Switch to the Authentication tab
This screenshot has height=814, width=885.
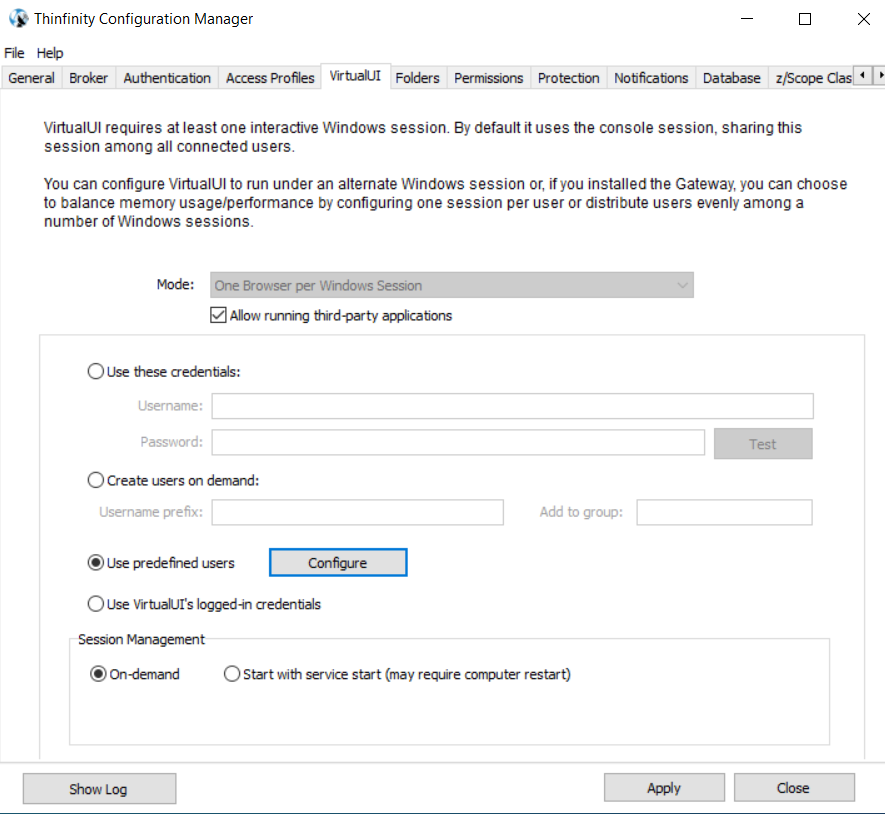[x=167, y=78]
